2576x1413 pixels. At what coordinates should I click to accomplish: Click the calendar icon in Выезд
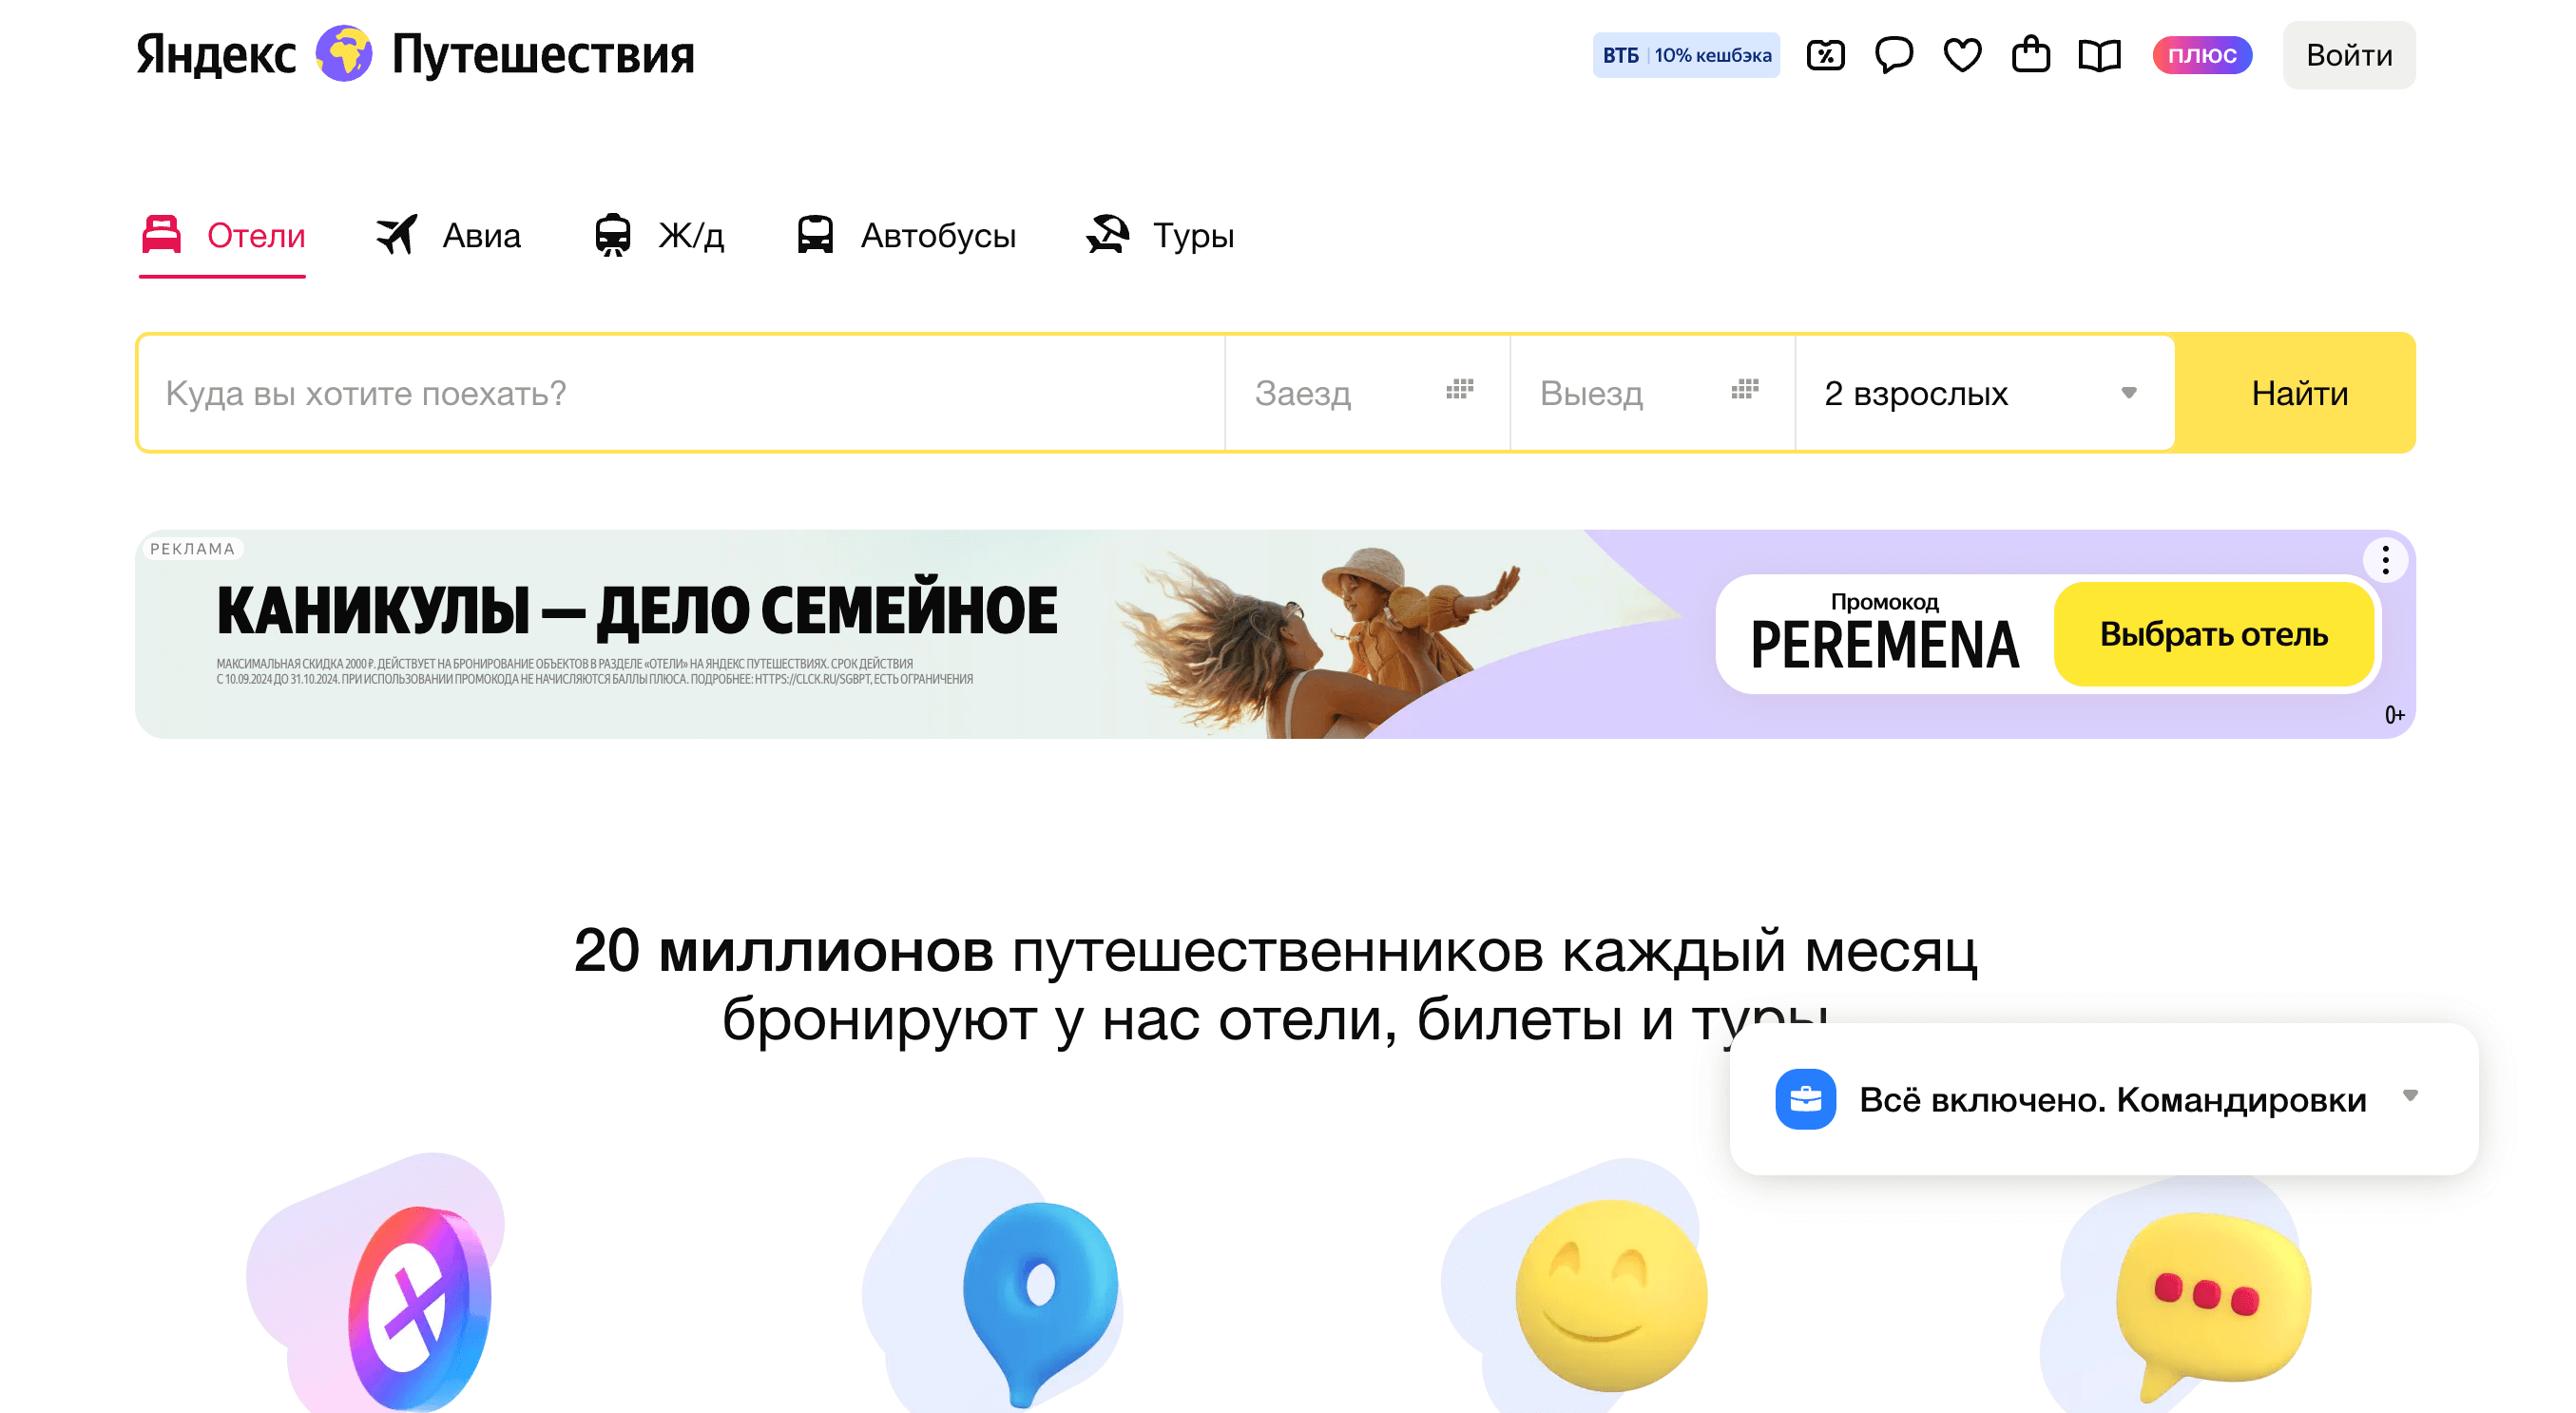pyautogui.click(x=1745, y=390)
